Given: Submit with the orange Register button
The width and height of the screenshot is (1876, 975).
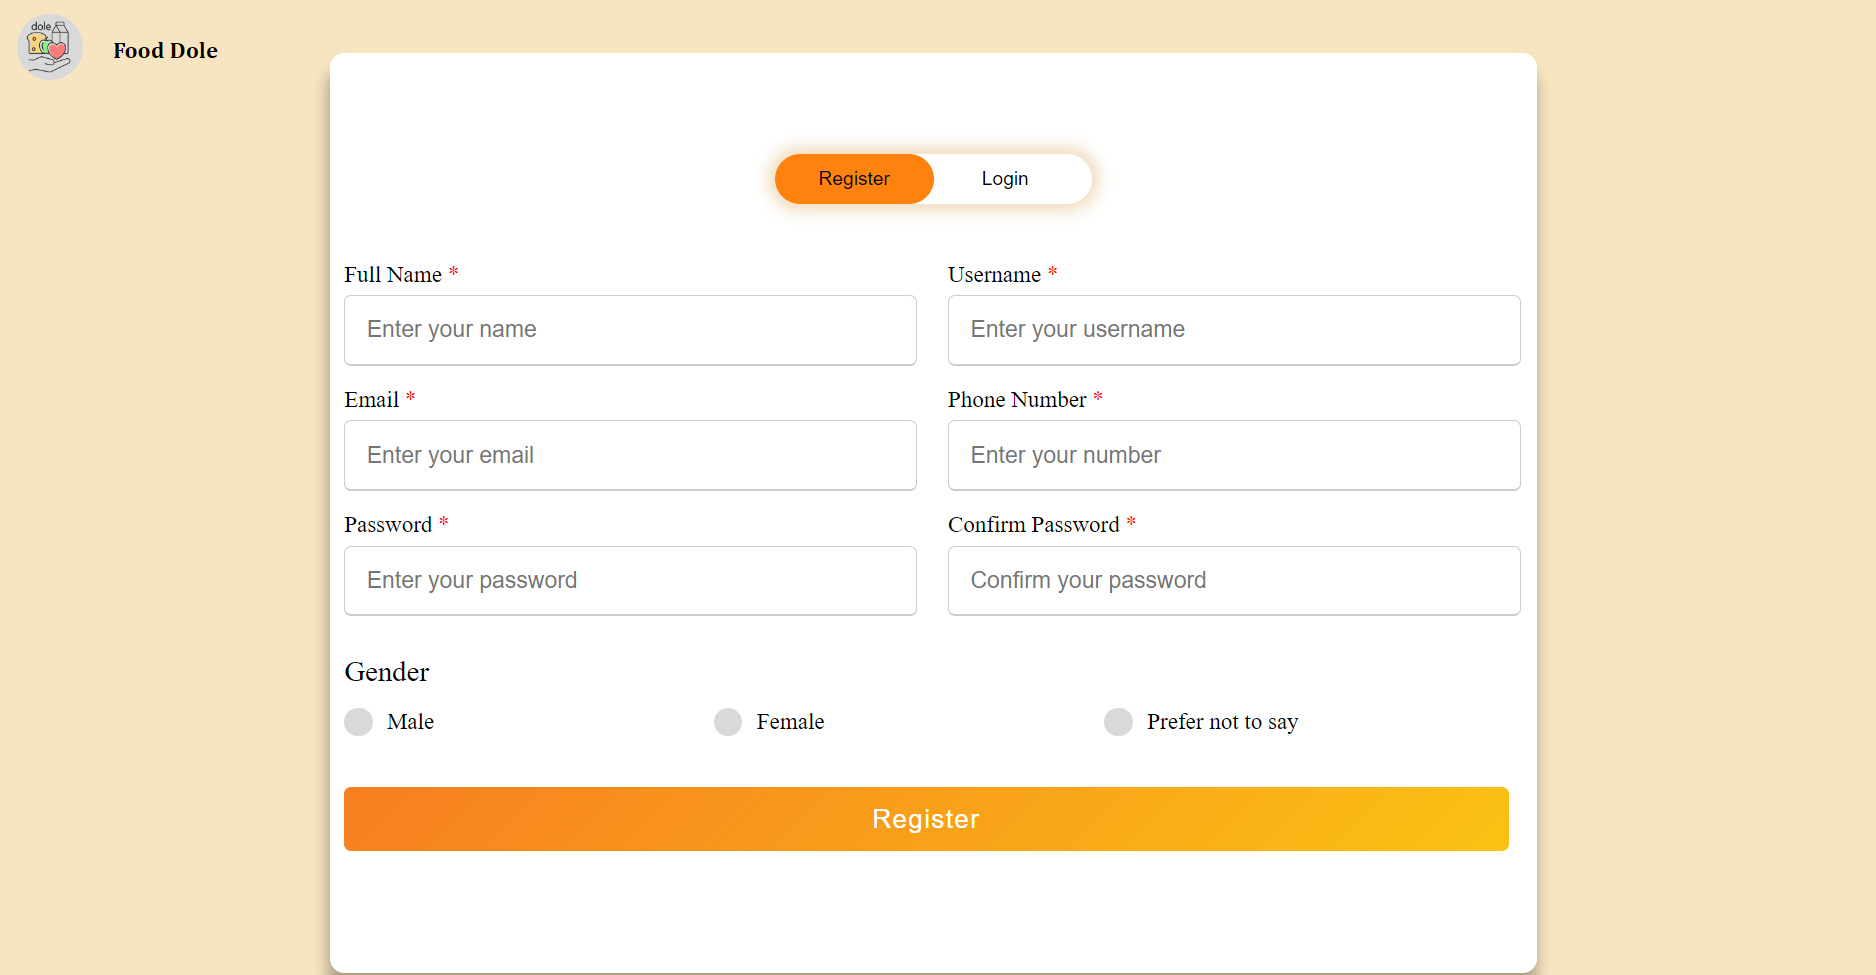Looking at the screenshot, I should pos(926,819).
